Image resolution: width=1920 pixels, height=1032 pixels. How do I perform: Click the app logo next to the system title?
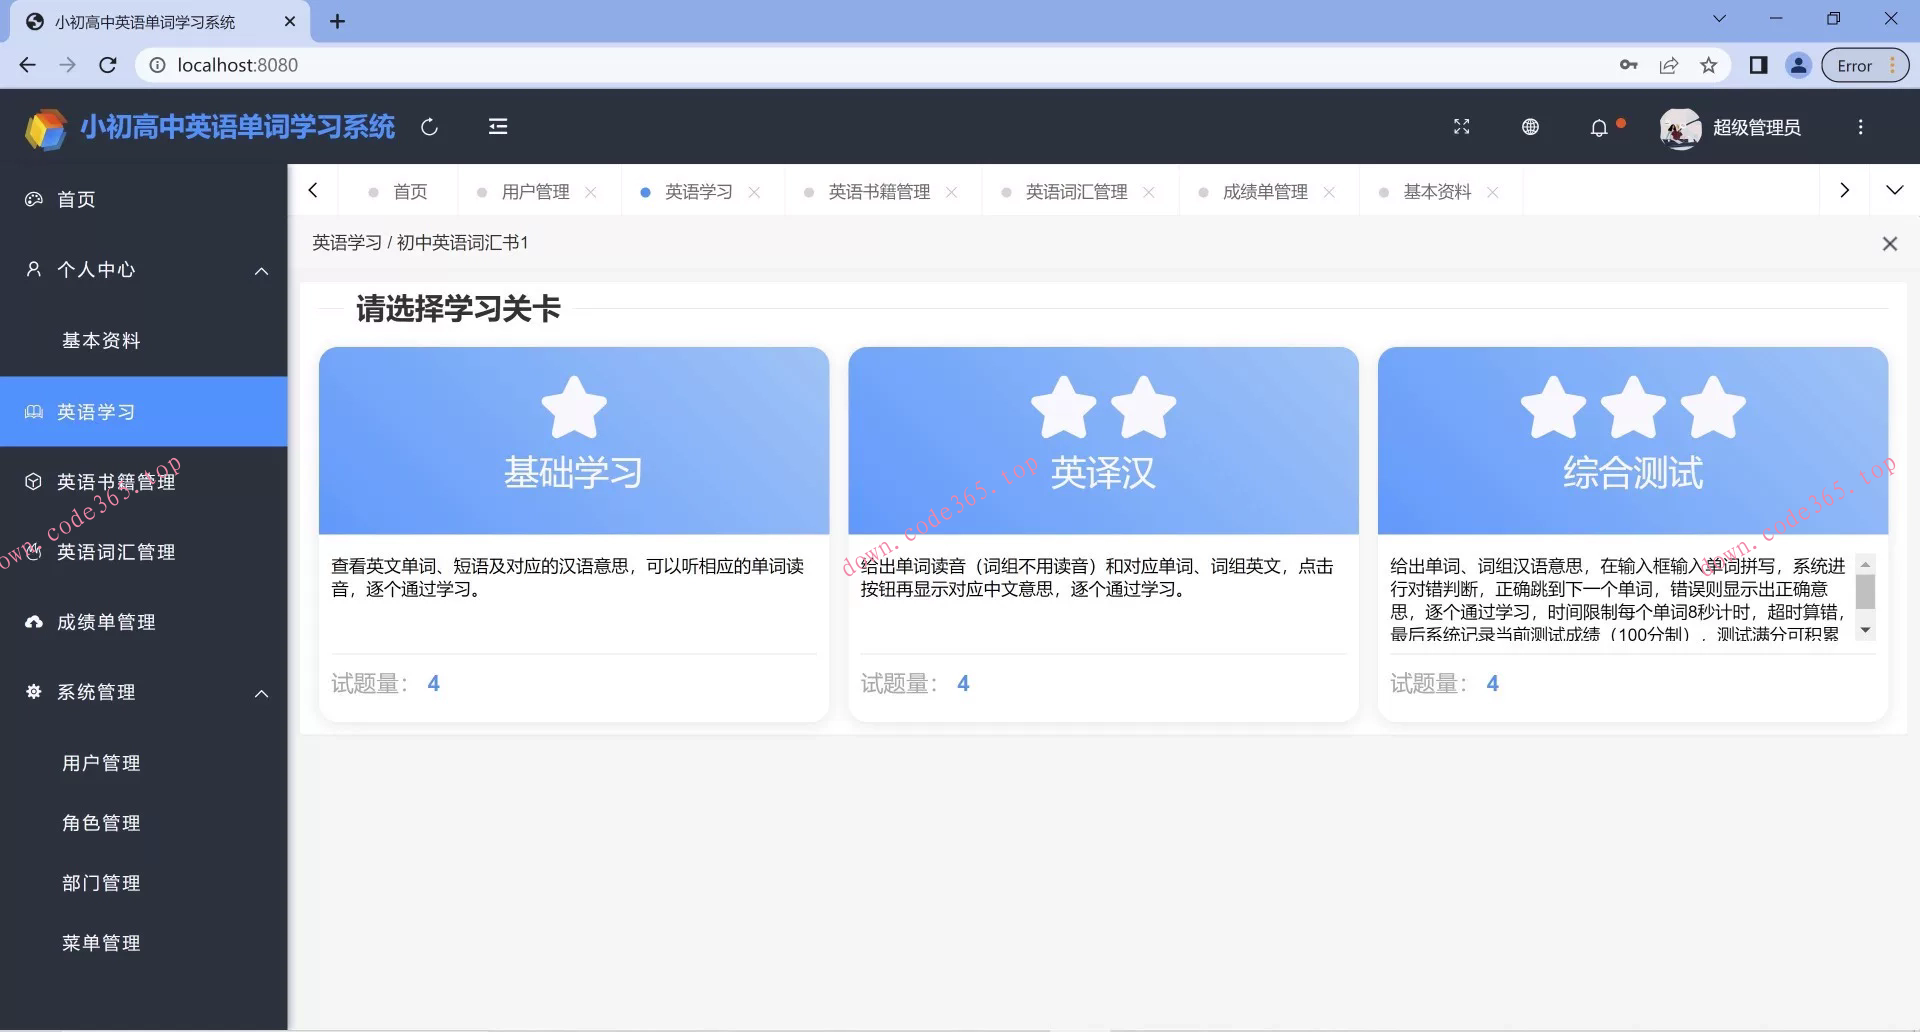[x=43, y=128]
